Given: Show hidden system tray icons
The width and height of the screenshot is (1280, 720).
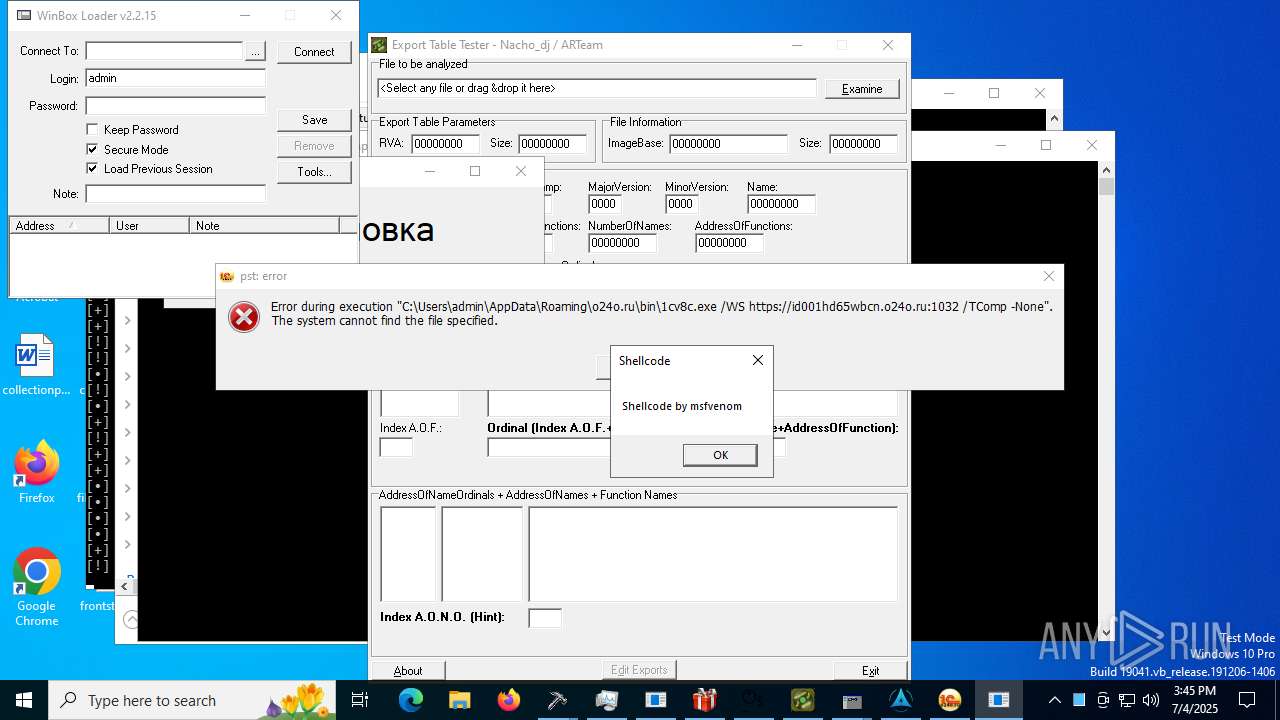Looking at the screenshot, I should (1054, 700).
